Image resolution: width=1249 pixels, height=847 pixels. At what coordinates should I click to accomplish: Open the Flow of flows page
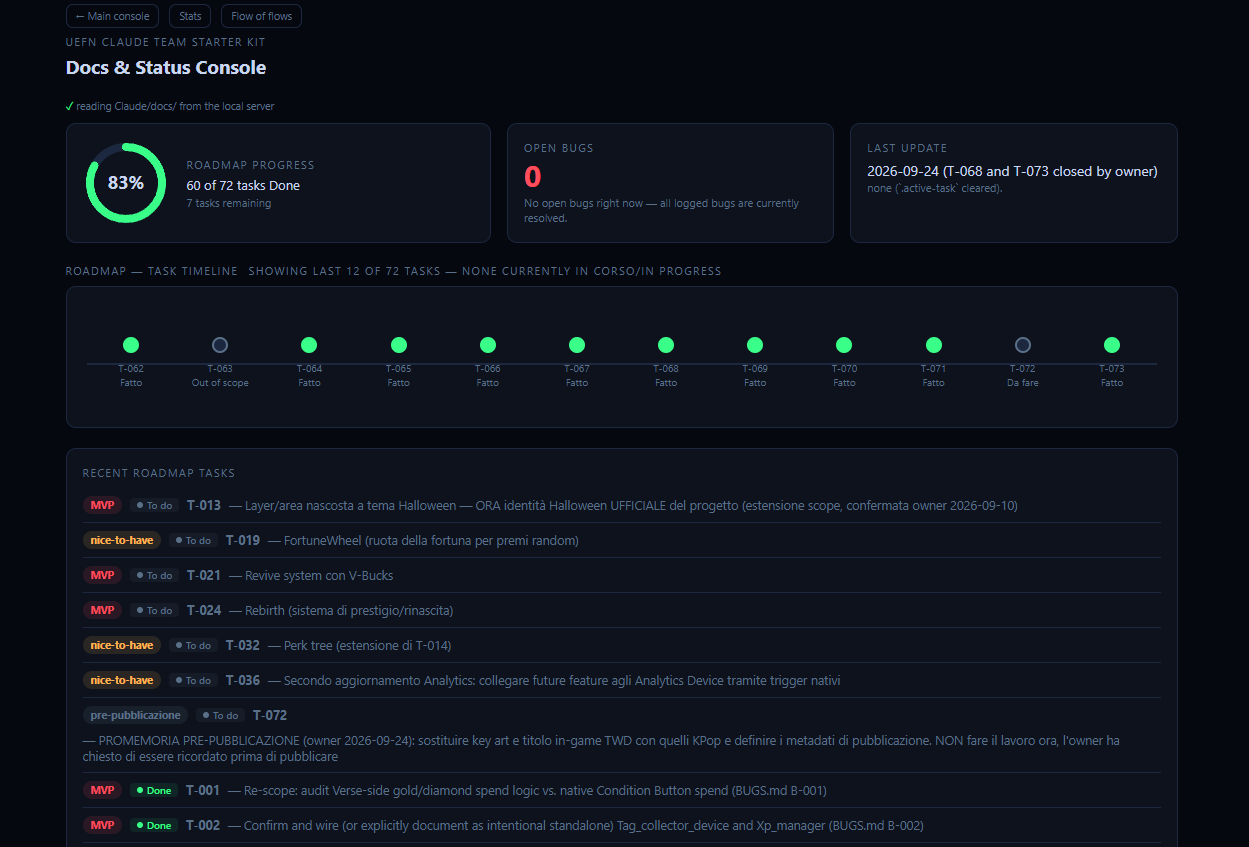(261, 16)
